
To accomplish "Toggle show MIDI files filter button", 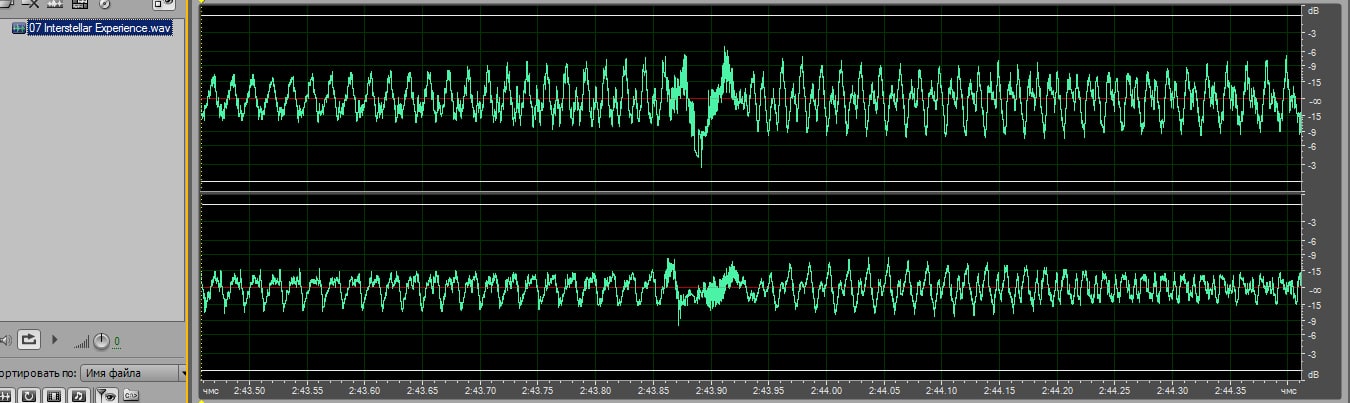I will (x=79, y=396).
